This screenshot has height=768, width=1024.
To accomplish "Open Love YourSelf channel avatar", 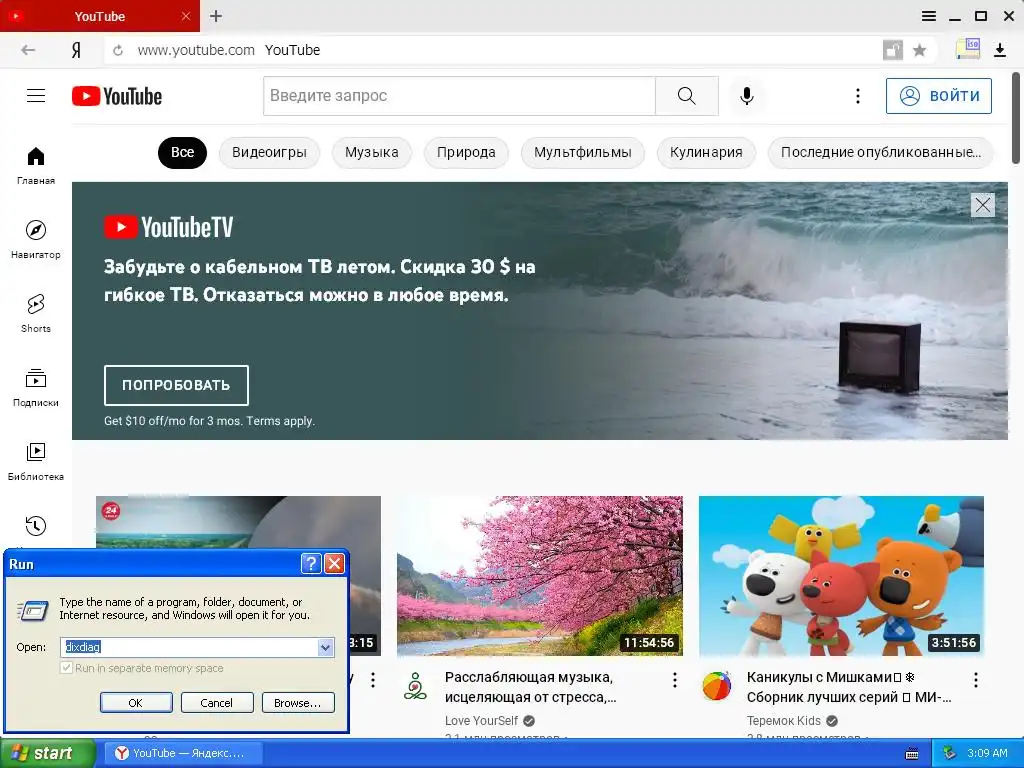I will point(415,686).
